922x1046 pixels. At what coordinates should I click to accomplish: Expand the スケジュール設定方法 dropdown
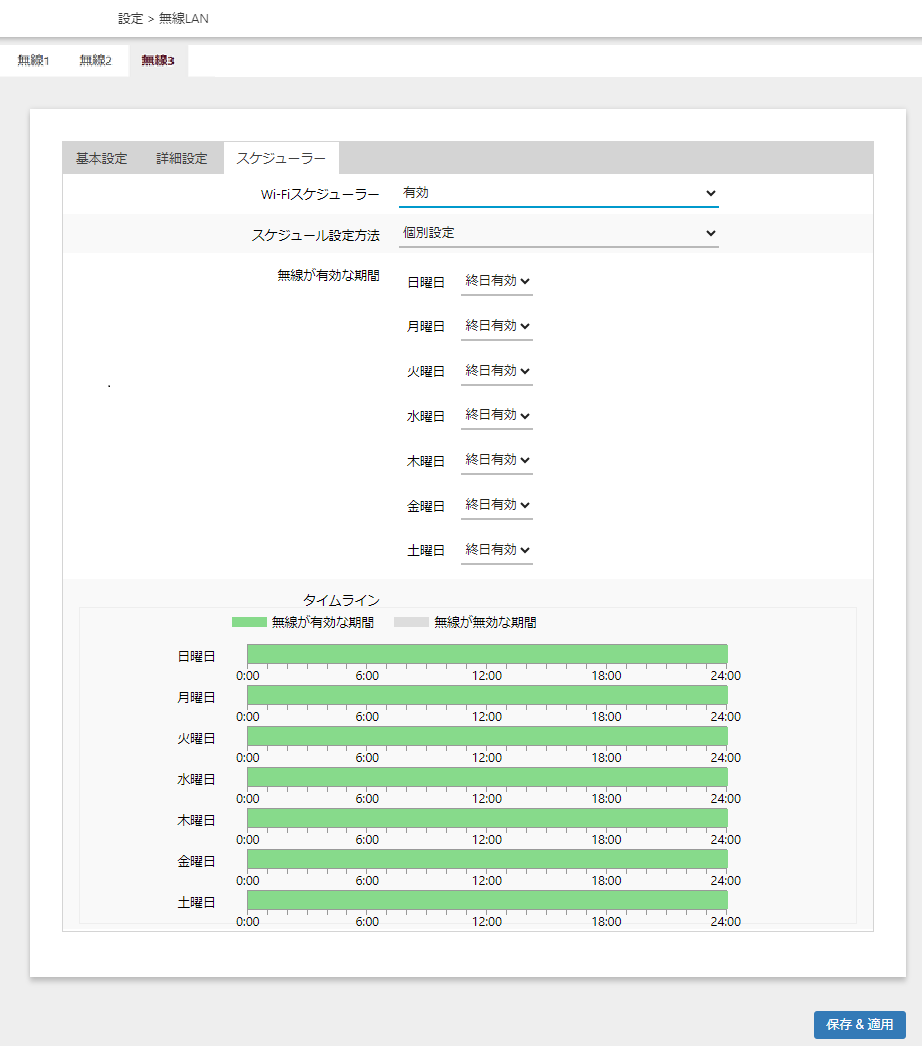(x=558, y=233)
